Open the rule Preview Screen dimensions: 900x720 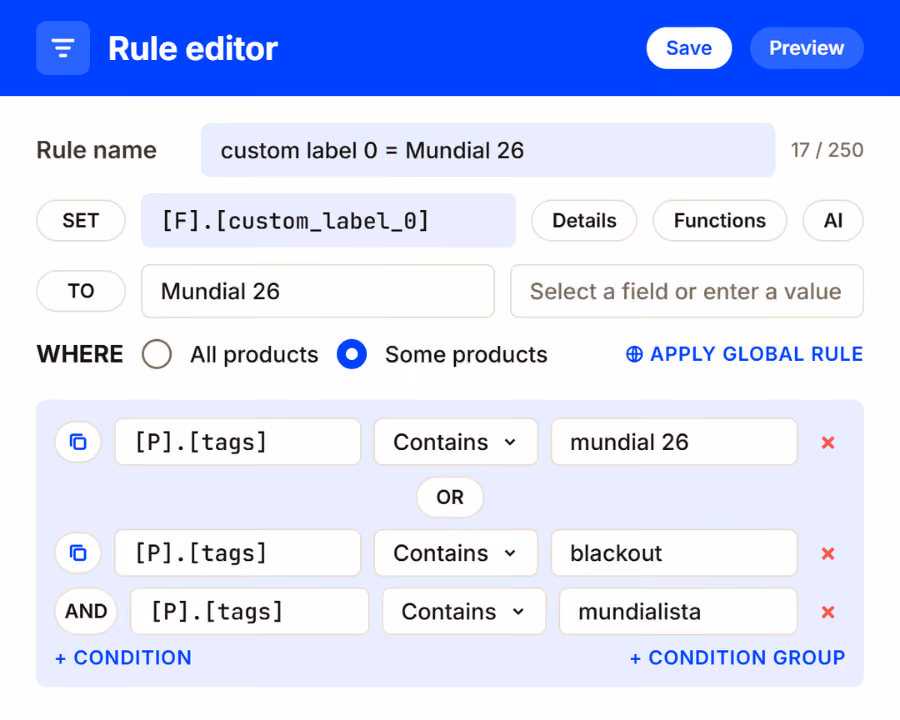point(806,48)
